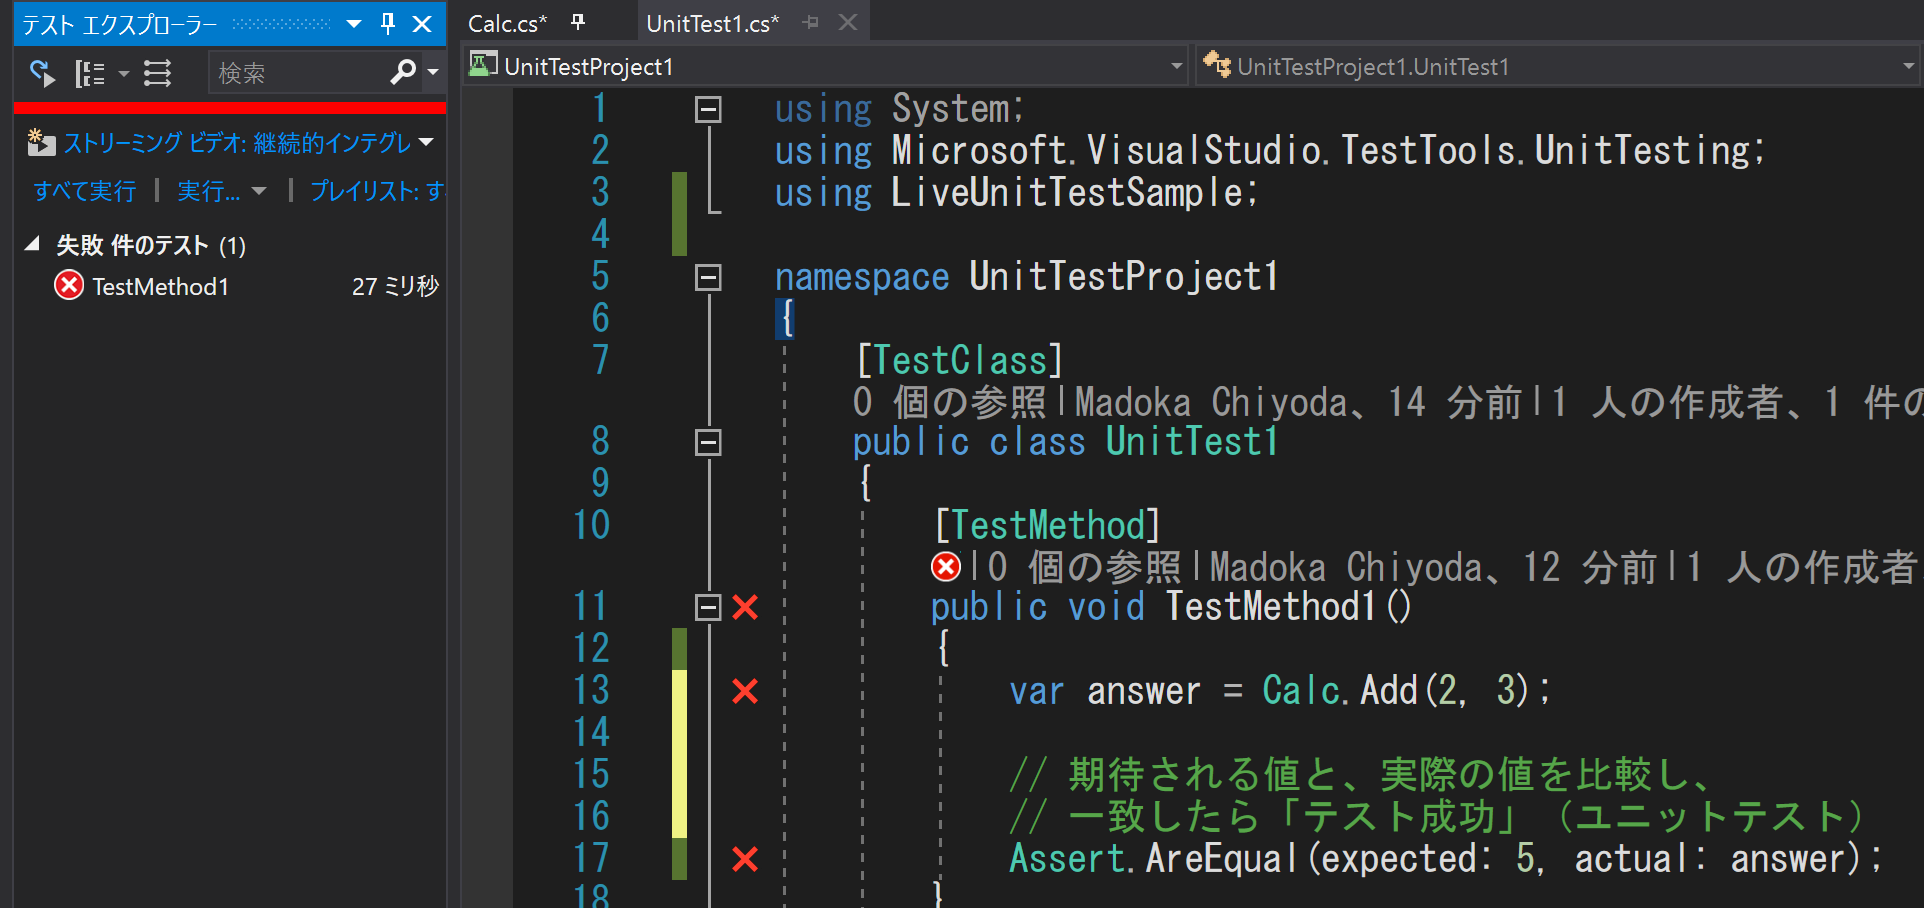Click the magnifier search icon
The width and height of the screenshot is (1924, 908).
[403, 72]
